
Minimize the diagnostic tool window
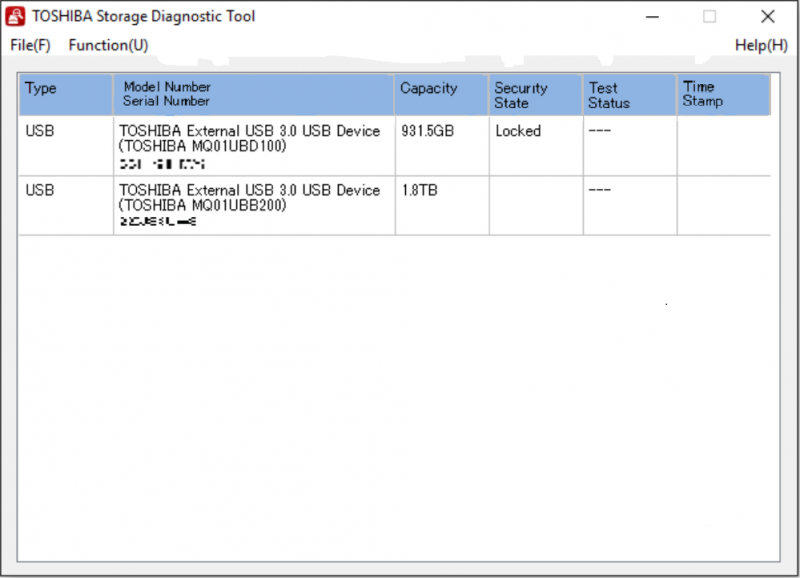tap(652, 17)
